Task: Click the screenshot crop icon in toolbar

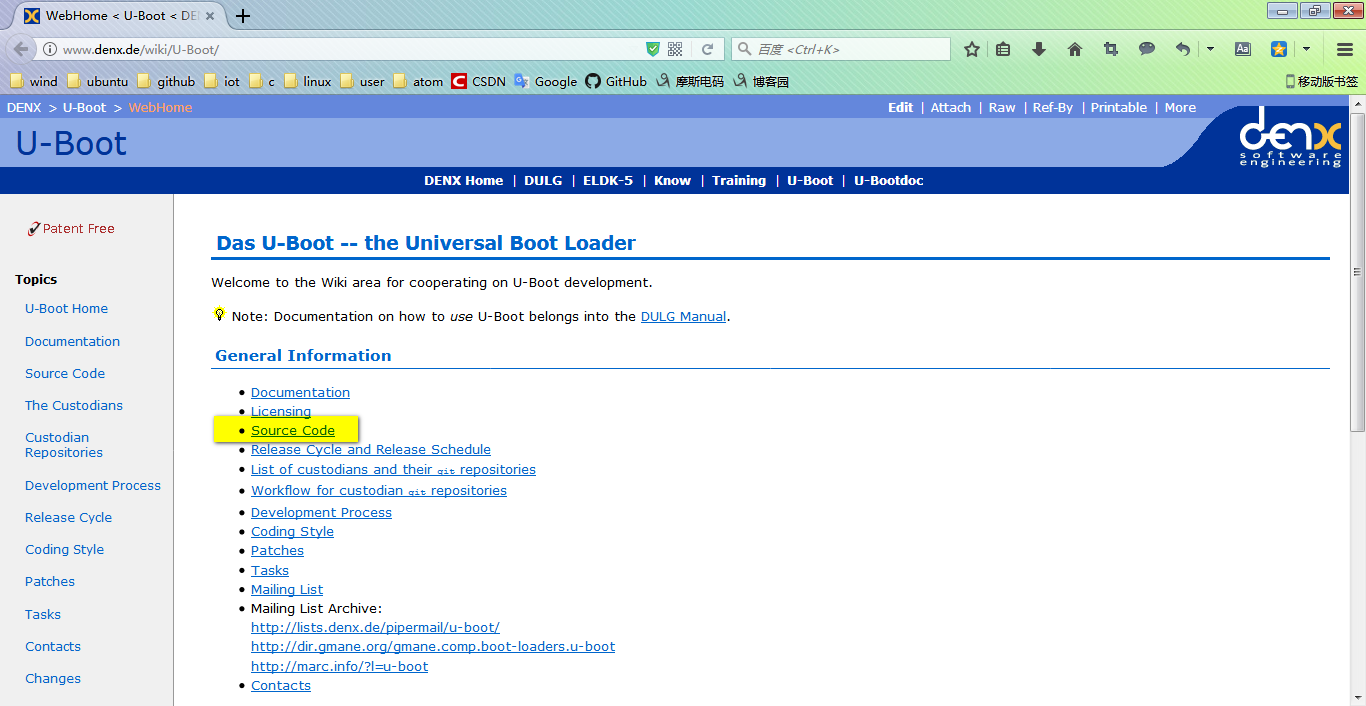Action: [1111, 49]
